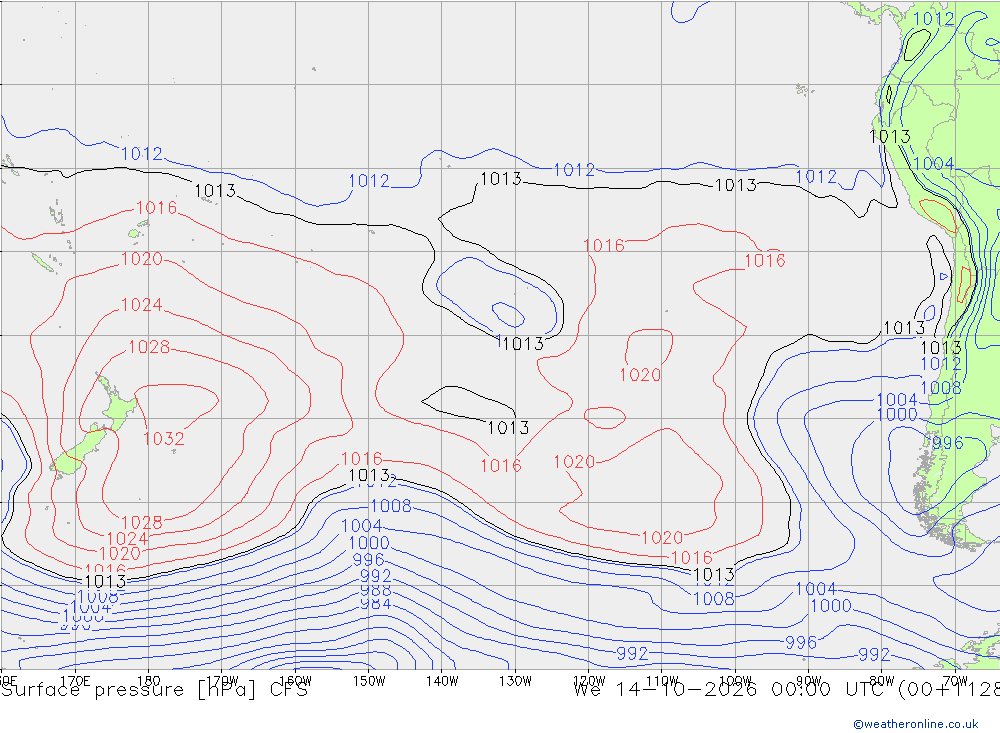Click the 130W longitude axis label

(x=515, y=681)
